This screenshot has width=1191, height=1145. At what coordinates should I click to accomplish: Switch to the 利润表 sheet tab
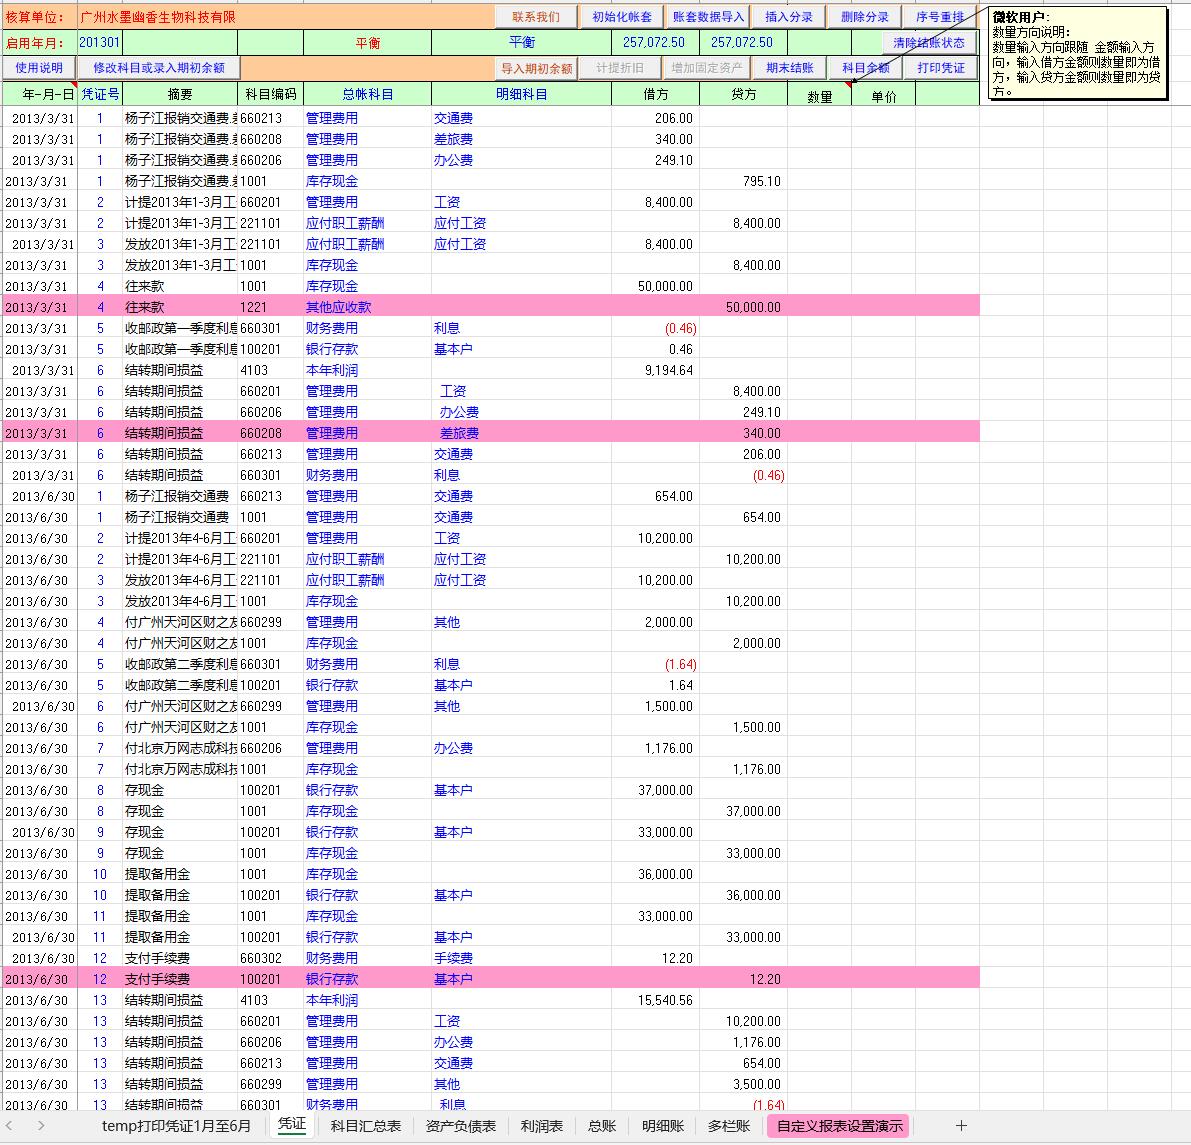tap(541, 1126)
